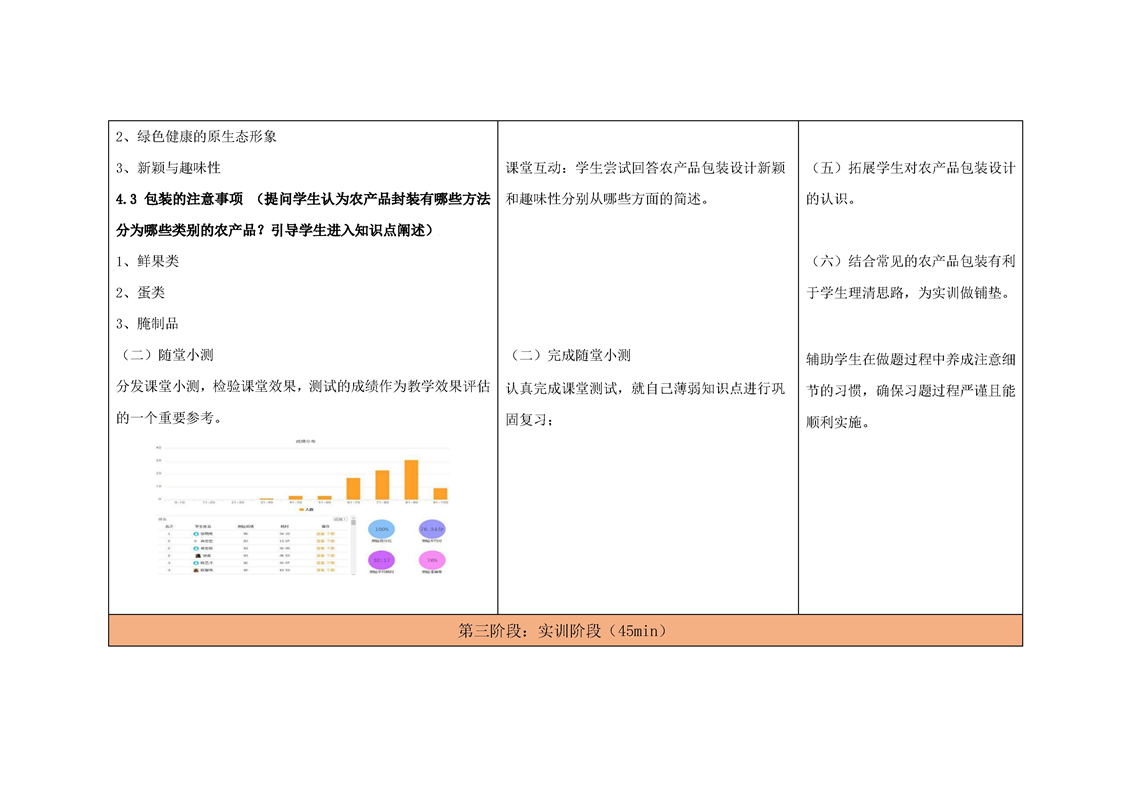Click the tallest orange bar for range 81-90
This screenshot has width=1122, height=793.
point(411,480)
